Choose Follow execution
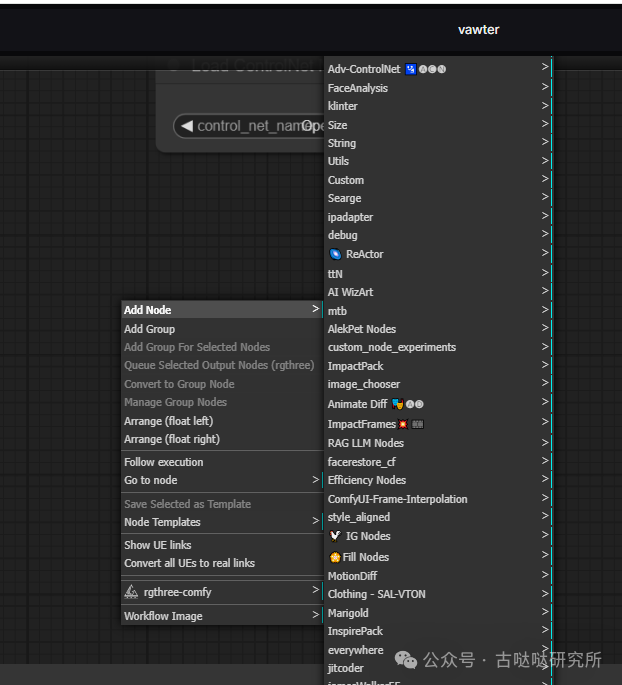This screenshot has height=685, width=622. [222, 462]
